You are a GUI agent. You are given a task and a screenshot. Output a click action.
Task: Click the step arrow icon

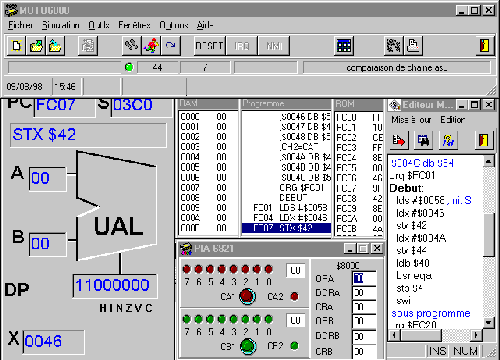[171, 45]
